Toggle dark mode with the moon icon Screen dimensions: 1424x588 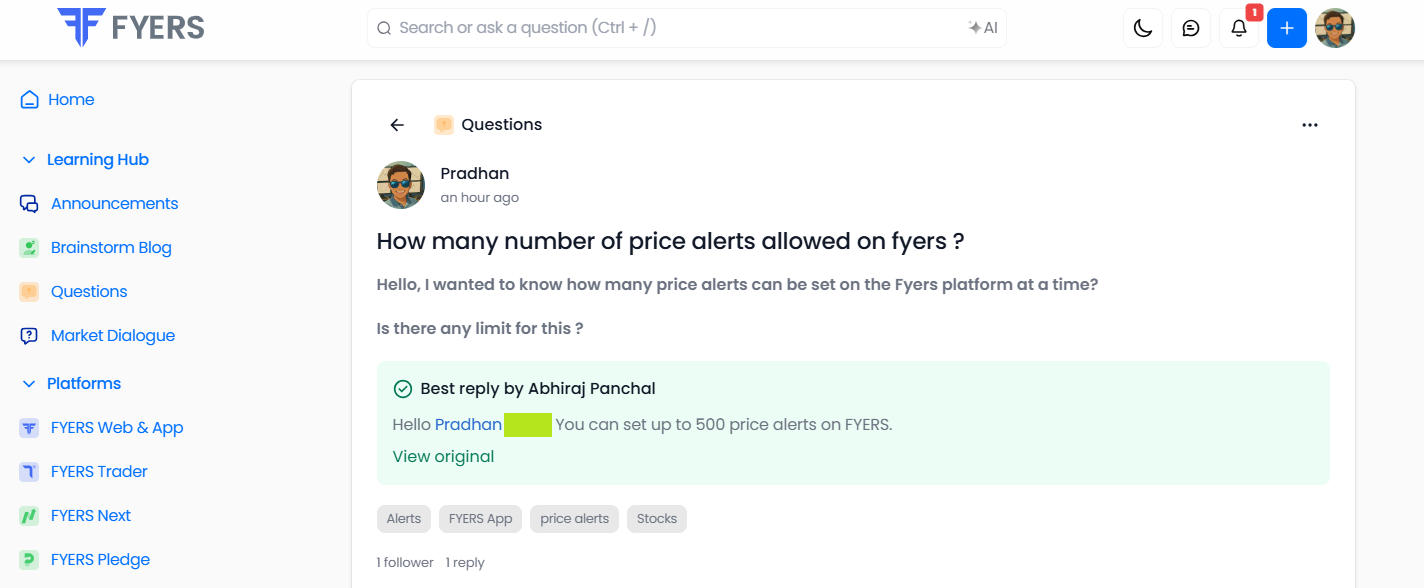(x=1143, y=28)
